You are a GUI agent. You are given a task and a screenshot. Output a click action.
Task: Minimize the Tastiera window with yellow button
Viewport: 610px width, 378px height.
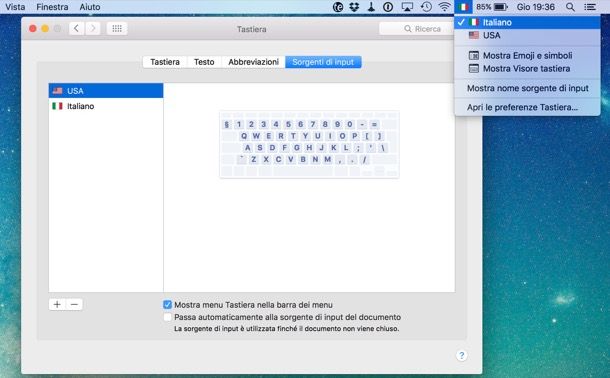pyautogui.click(x=45, y=29)
